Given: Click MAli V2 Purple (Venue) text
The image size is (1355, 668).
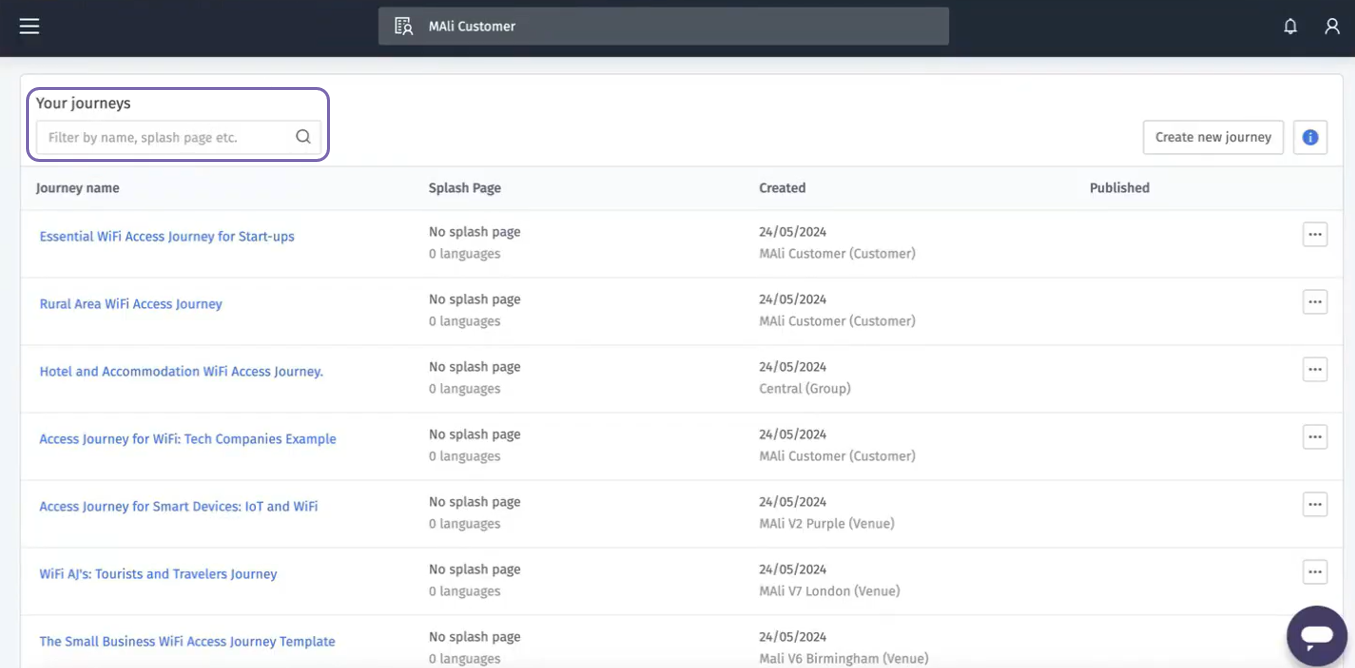Looking at the screenshot, I should tap(827, 524).
